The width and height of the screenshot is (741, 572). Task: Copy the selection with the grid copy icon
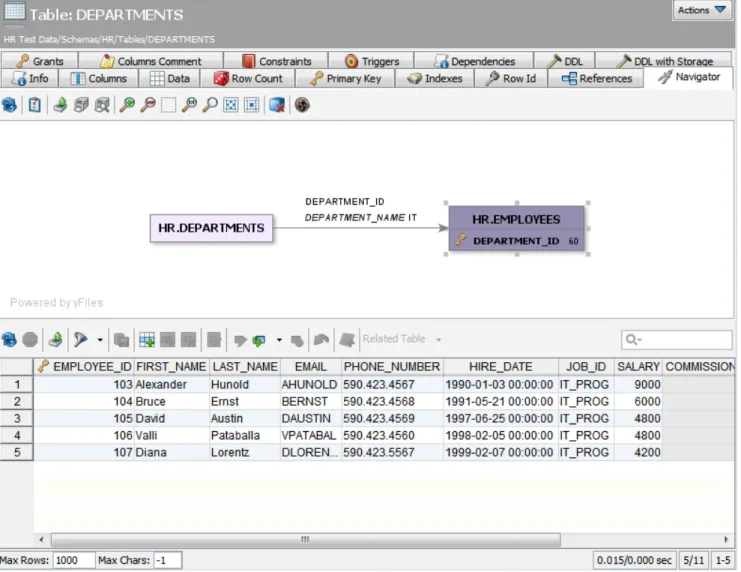(121, 340)
